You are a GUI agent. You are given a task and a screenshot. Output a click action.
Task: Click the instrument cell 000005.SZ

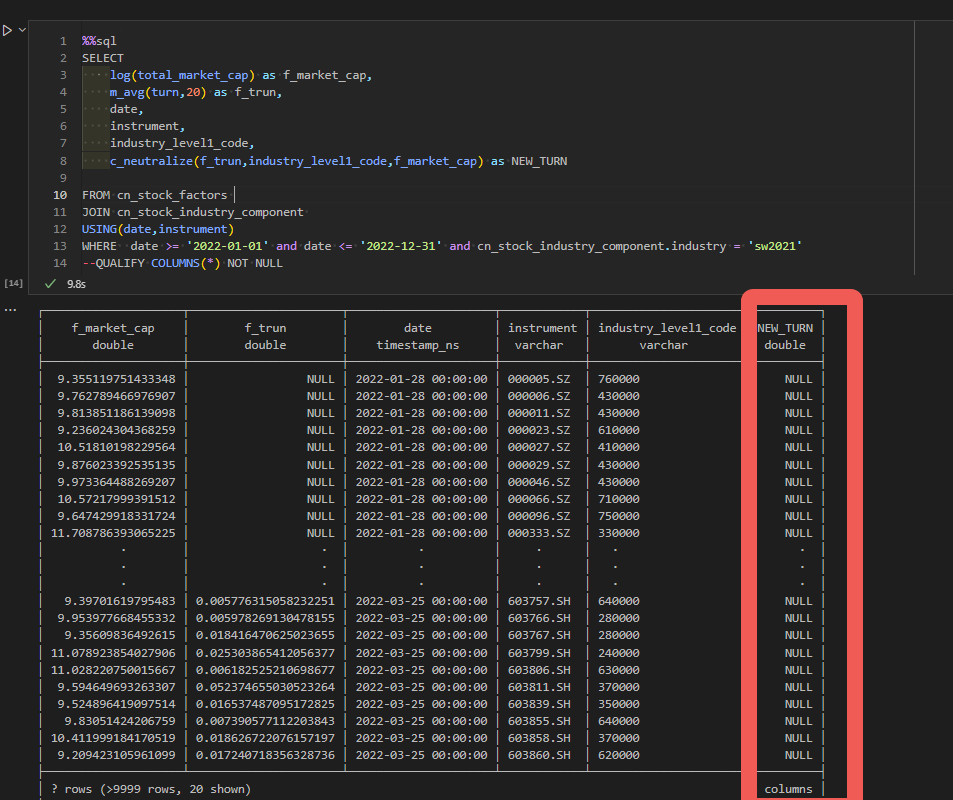click(x=539, y=379)
